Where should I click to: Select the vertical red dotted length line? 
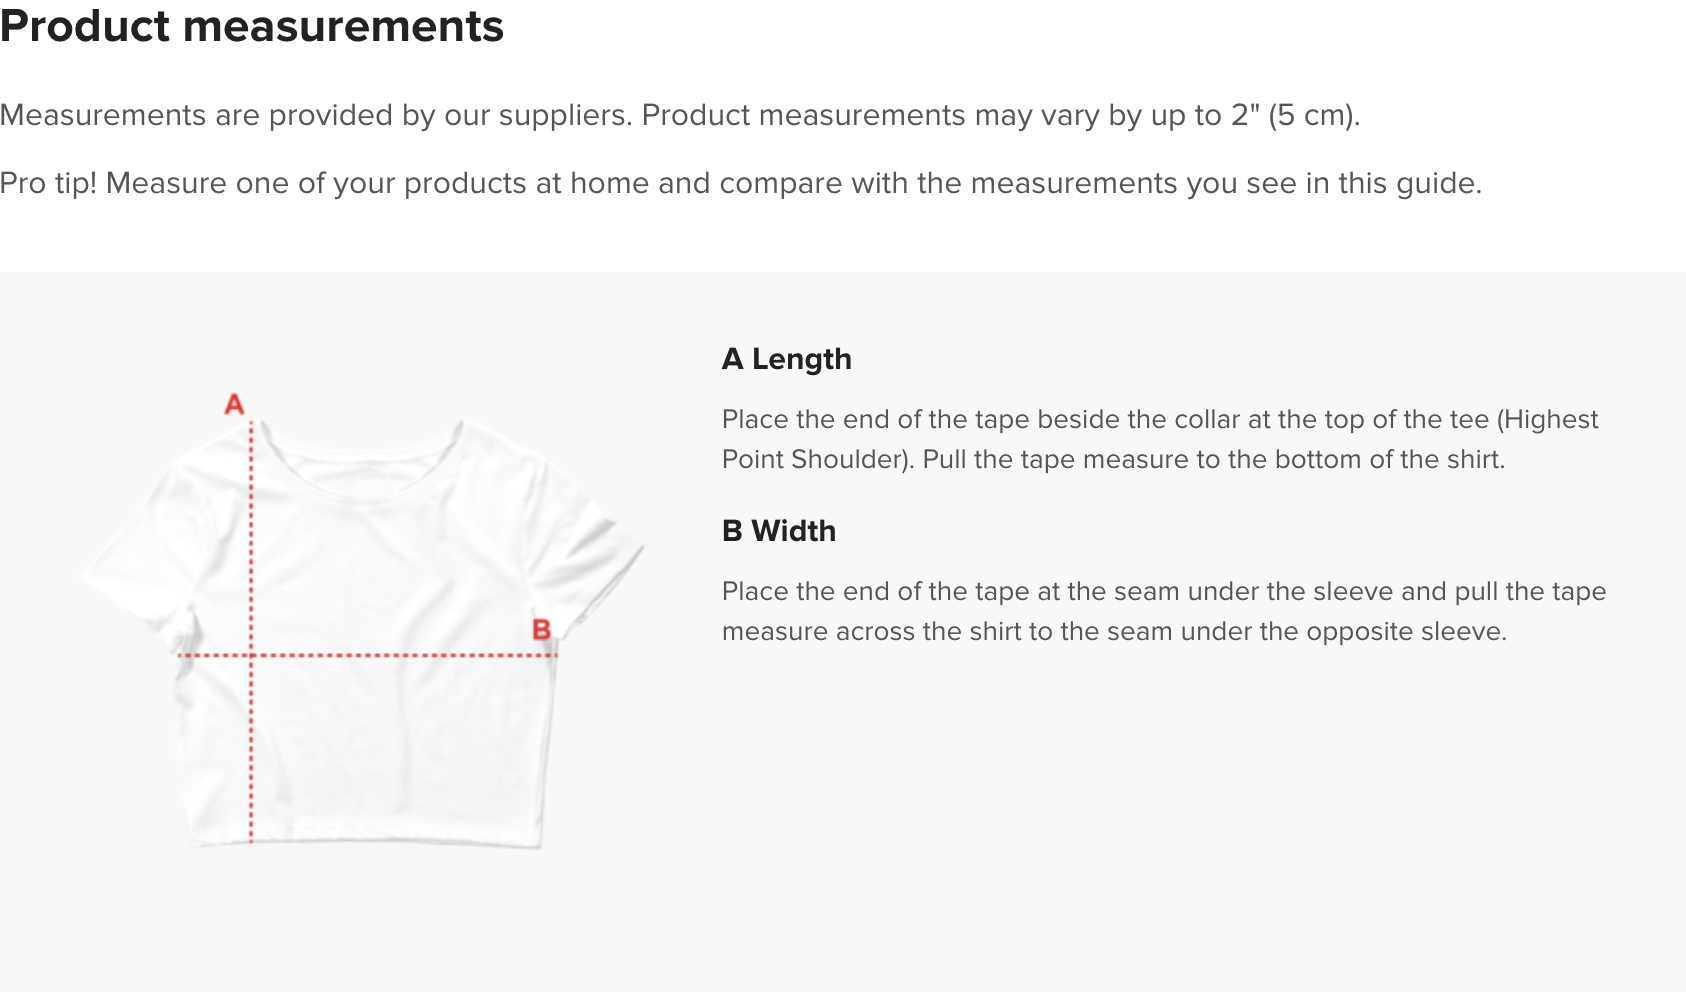click(x=251, y=632)
